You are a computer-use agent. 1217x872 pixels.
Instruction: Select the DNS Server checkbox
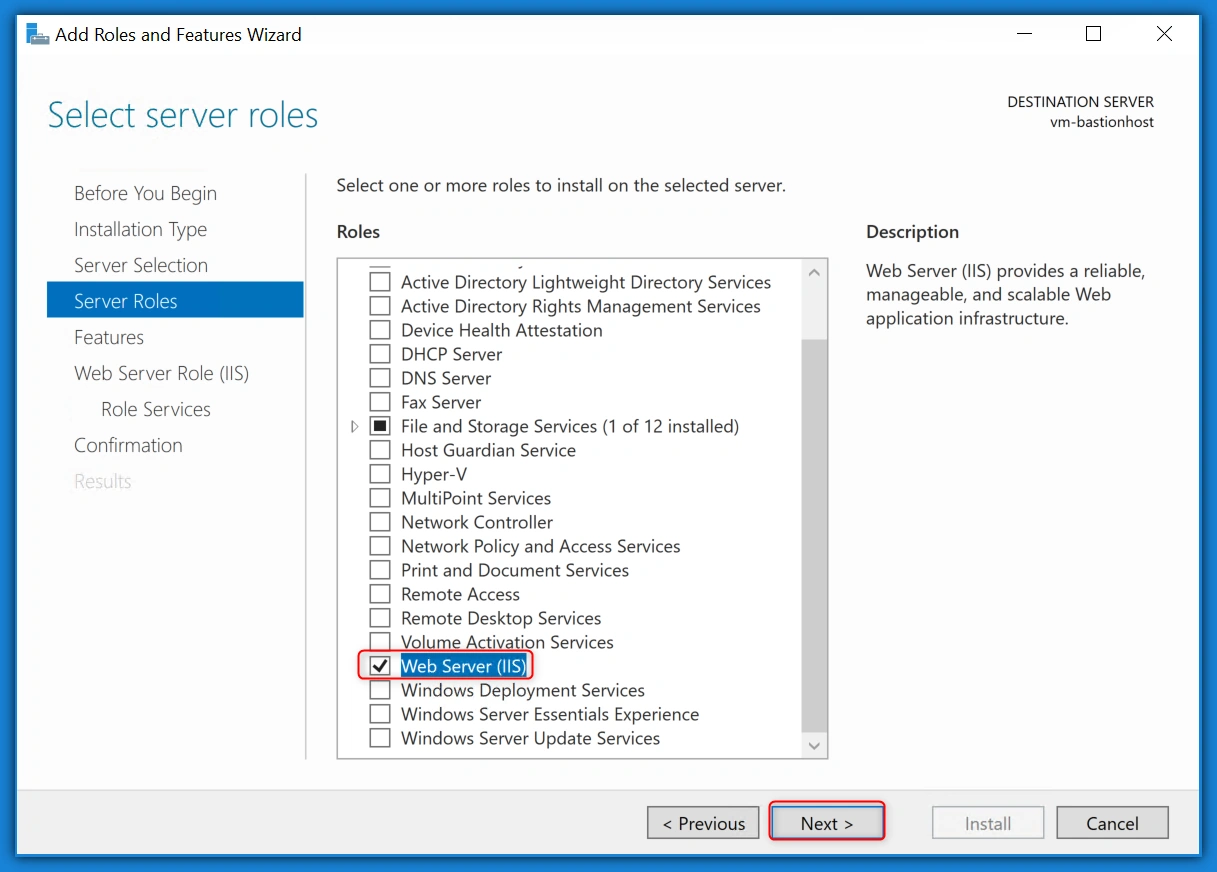point(380,378)
